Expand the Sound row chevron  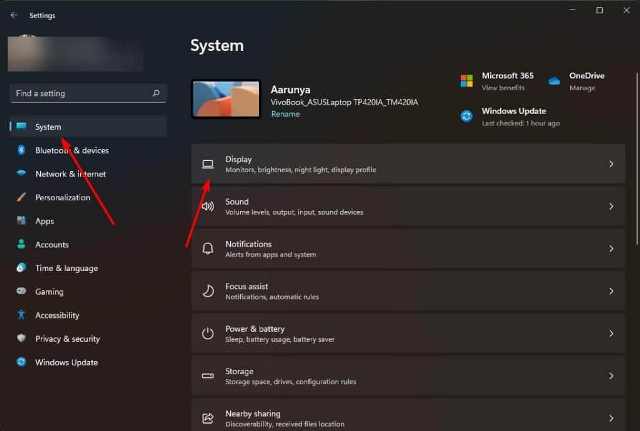(611, 207)
